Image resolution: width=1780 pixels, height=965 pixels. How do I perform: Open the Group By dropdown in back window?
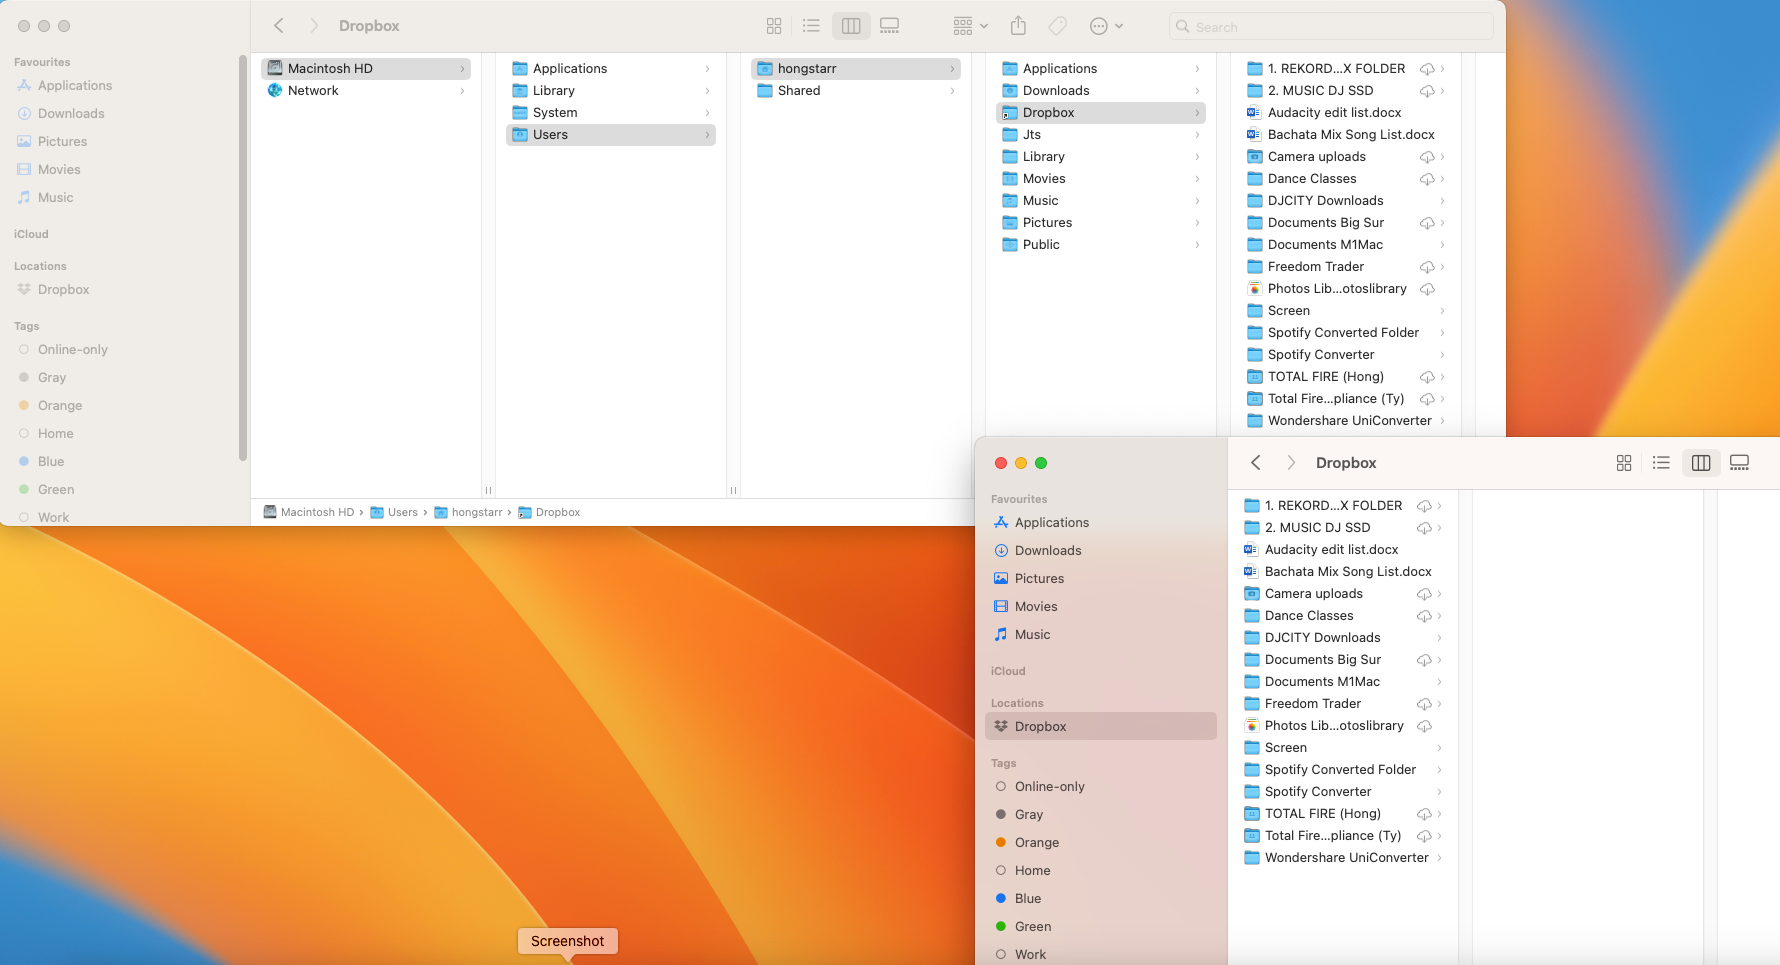[x=970, y=26]
